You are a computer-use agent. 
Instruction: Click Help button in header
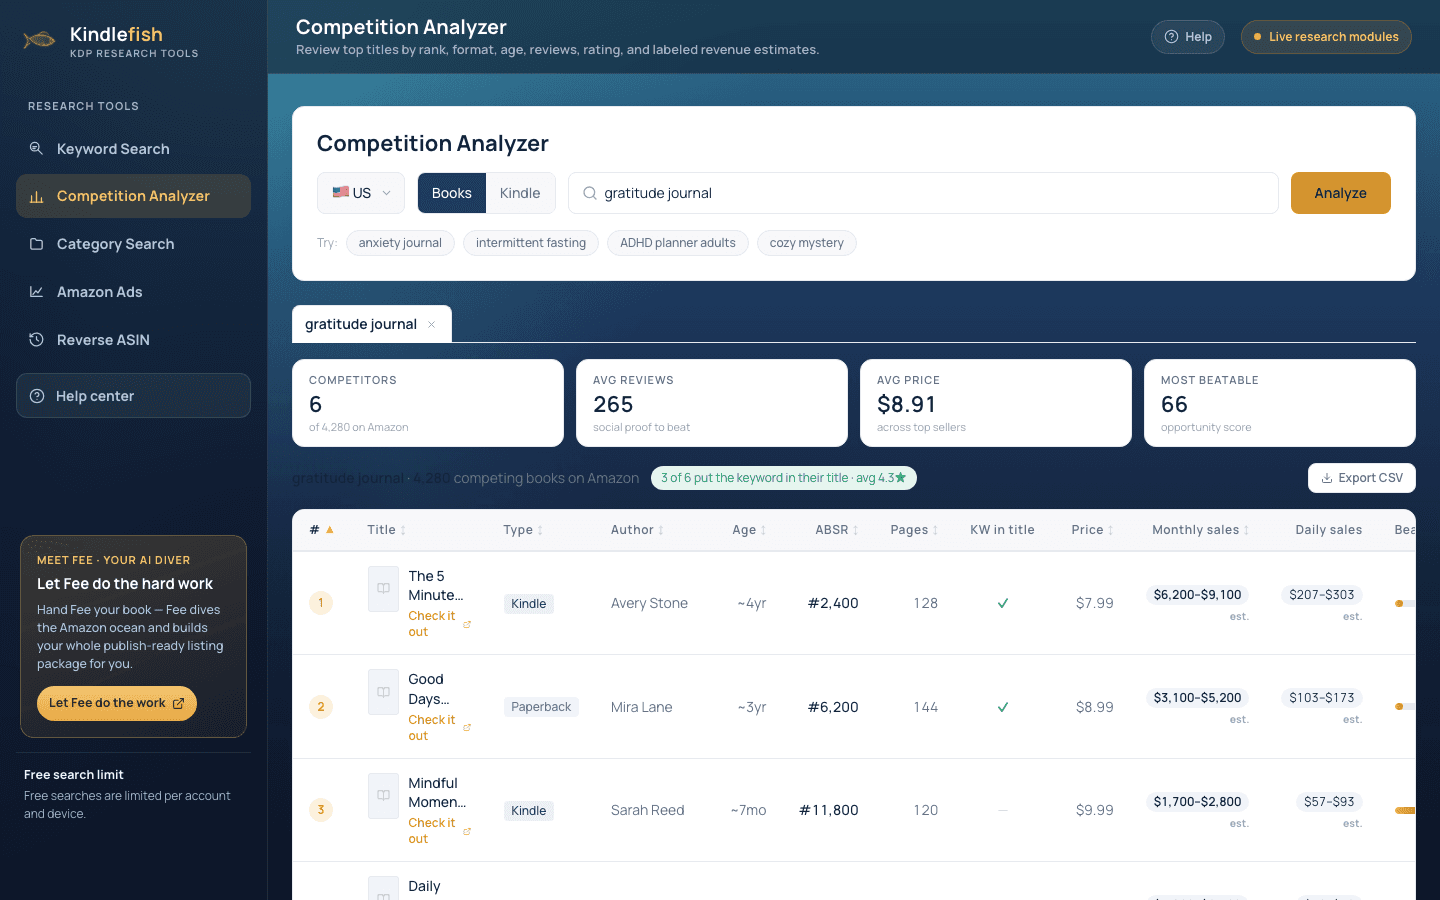1187,37
